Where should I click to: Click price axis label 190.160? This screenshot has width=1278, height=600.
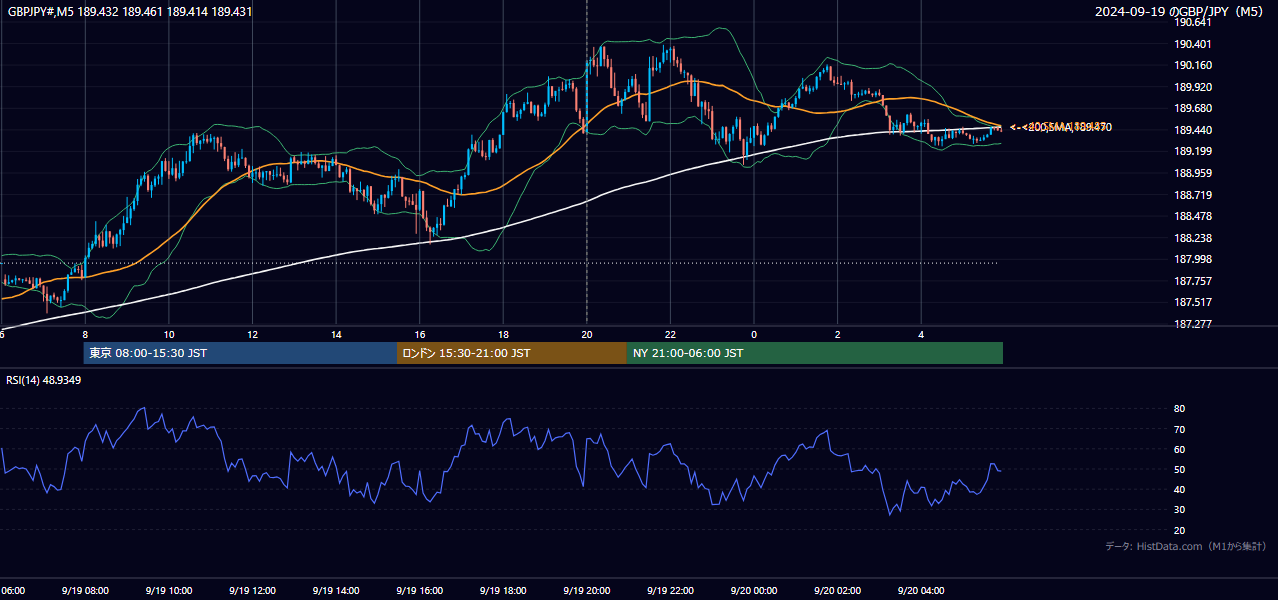click(x=1194, y=65)
